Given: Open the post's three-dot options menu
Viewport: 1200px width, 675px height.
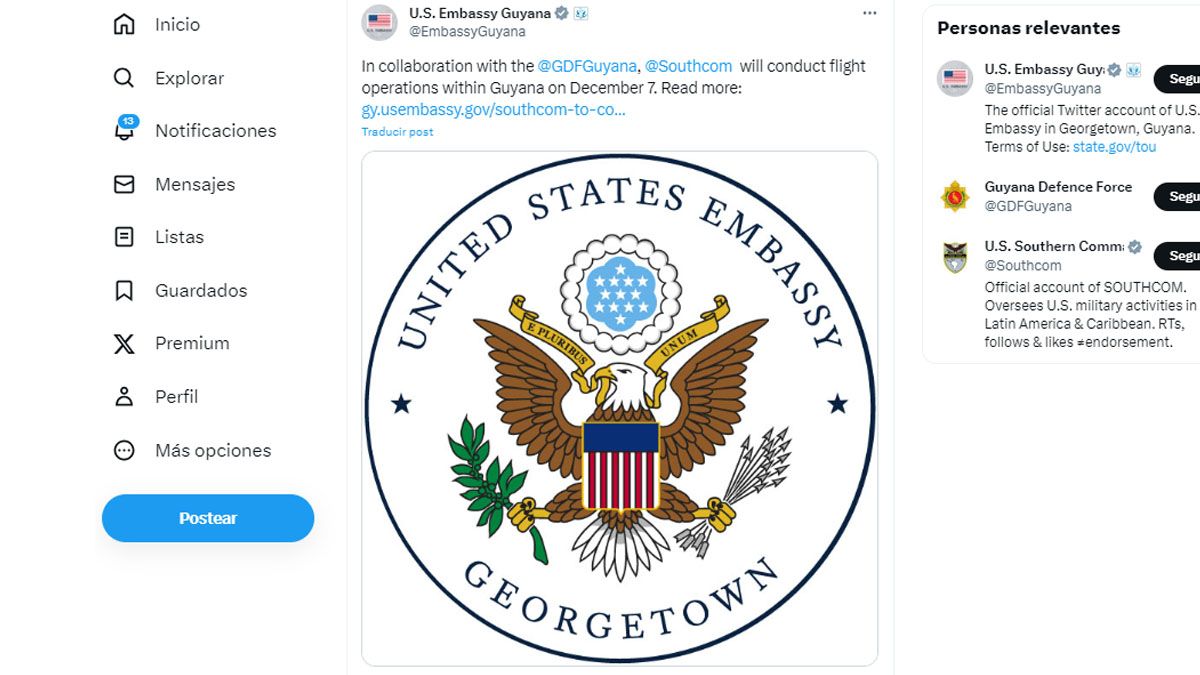Looking at the screenshot, I should point(869,13).
